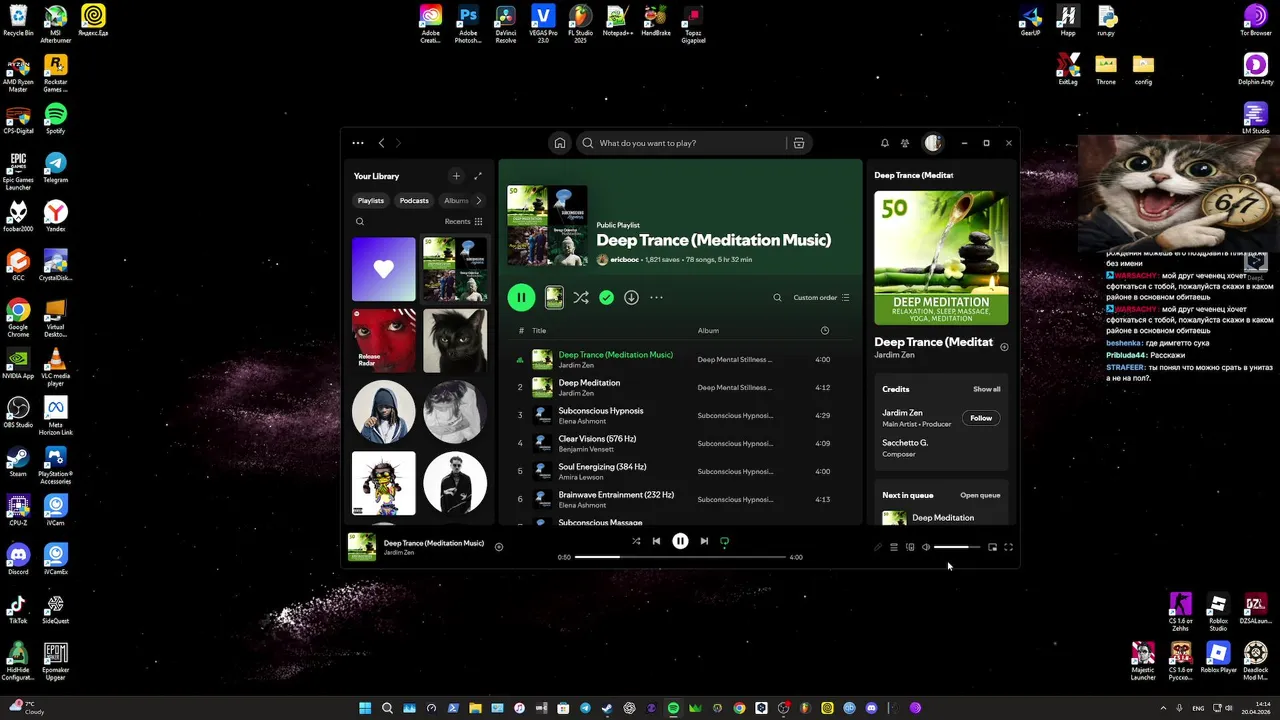The width and height of the screenshot is (1280, 720).
Task: Click Show all in Credits section
Action: 987,389
